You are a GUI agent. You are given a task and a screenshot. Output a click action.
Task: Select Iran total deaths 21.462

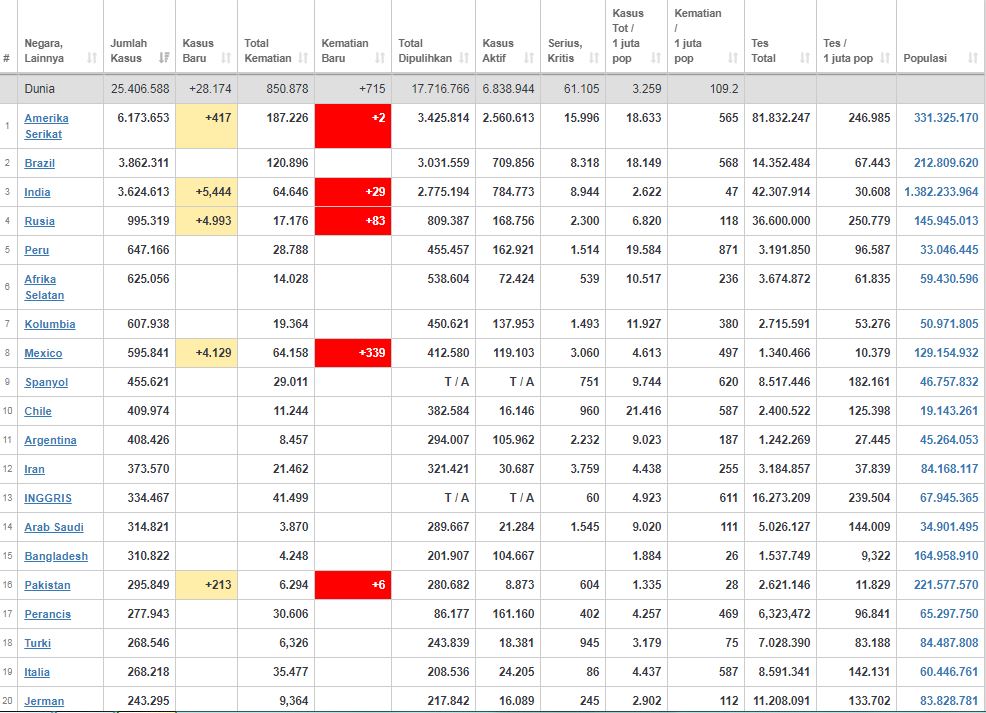click(x=291, y=468)
